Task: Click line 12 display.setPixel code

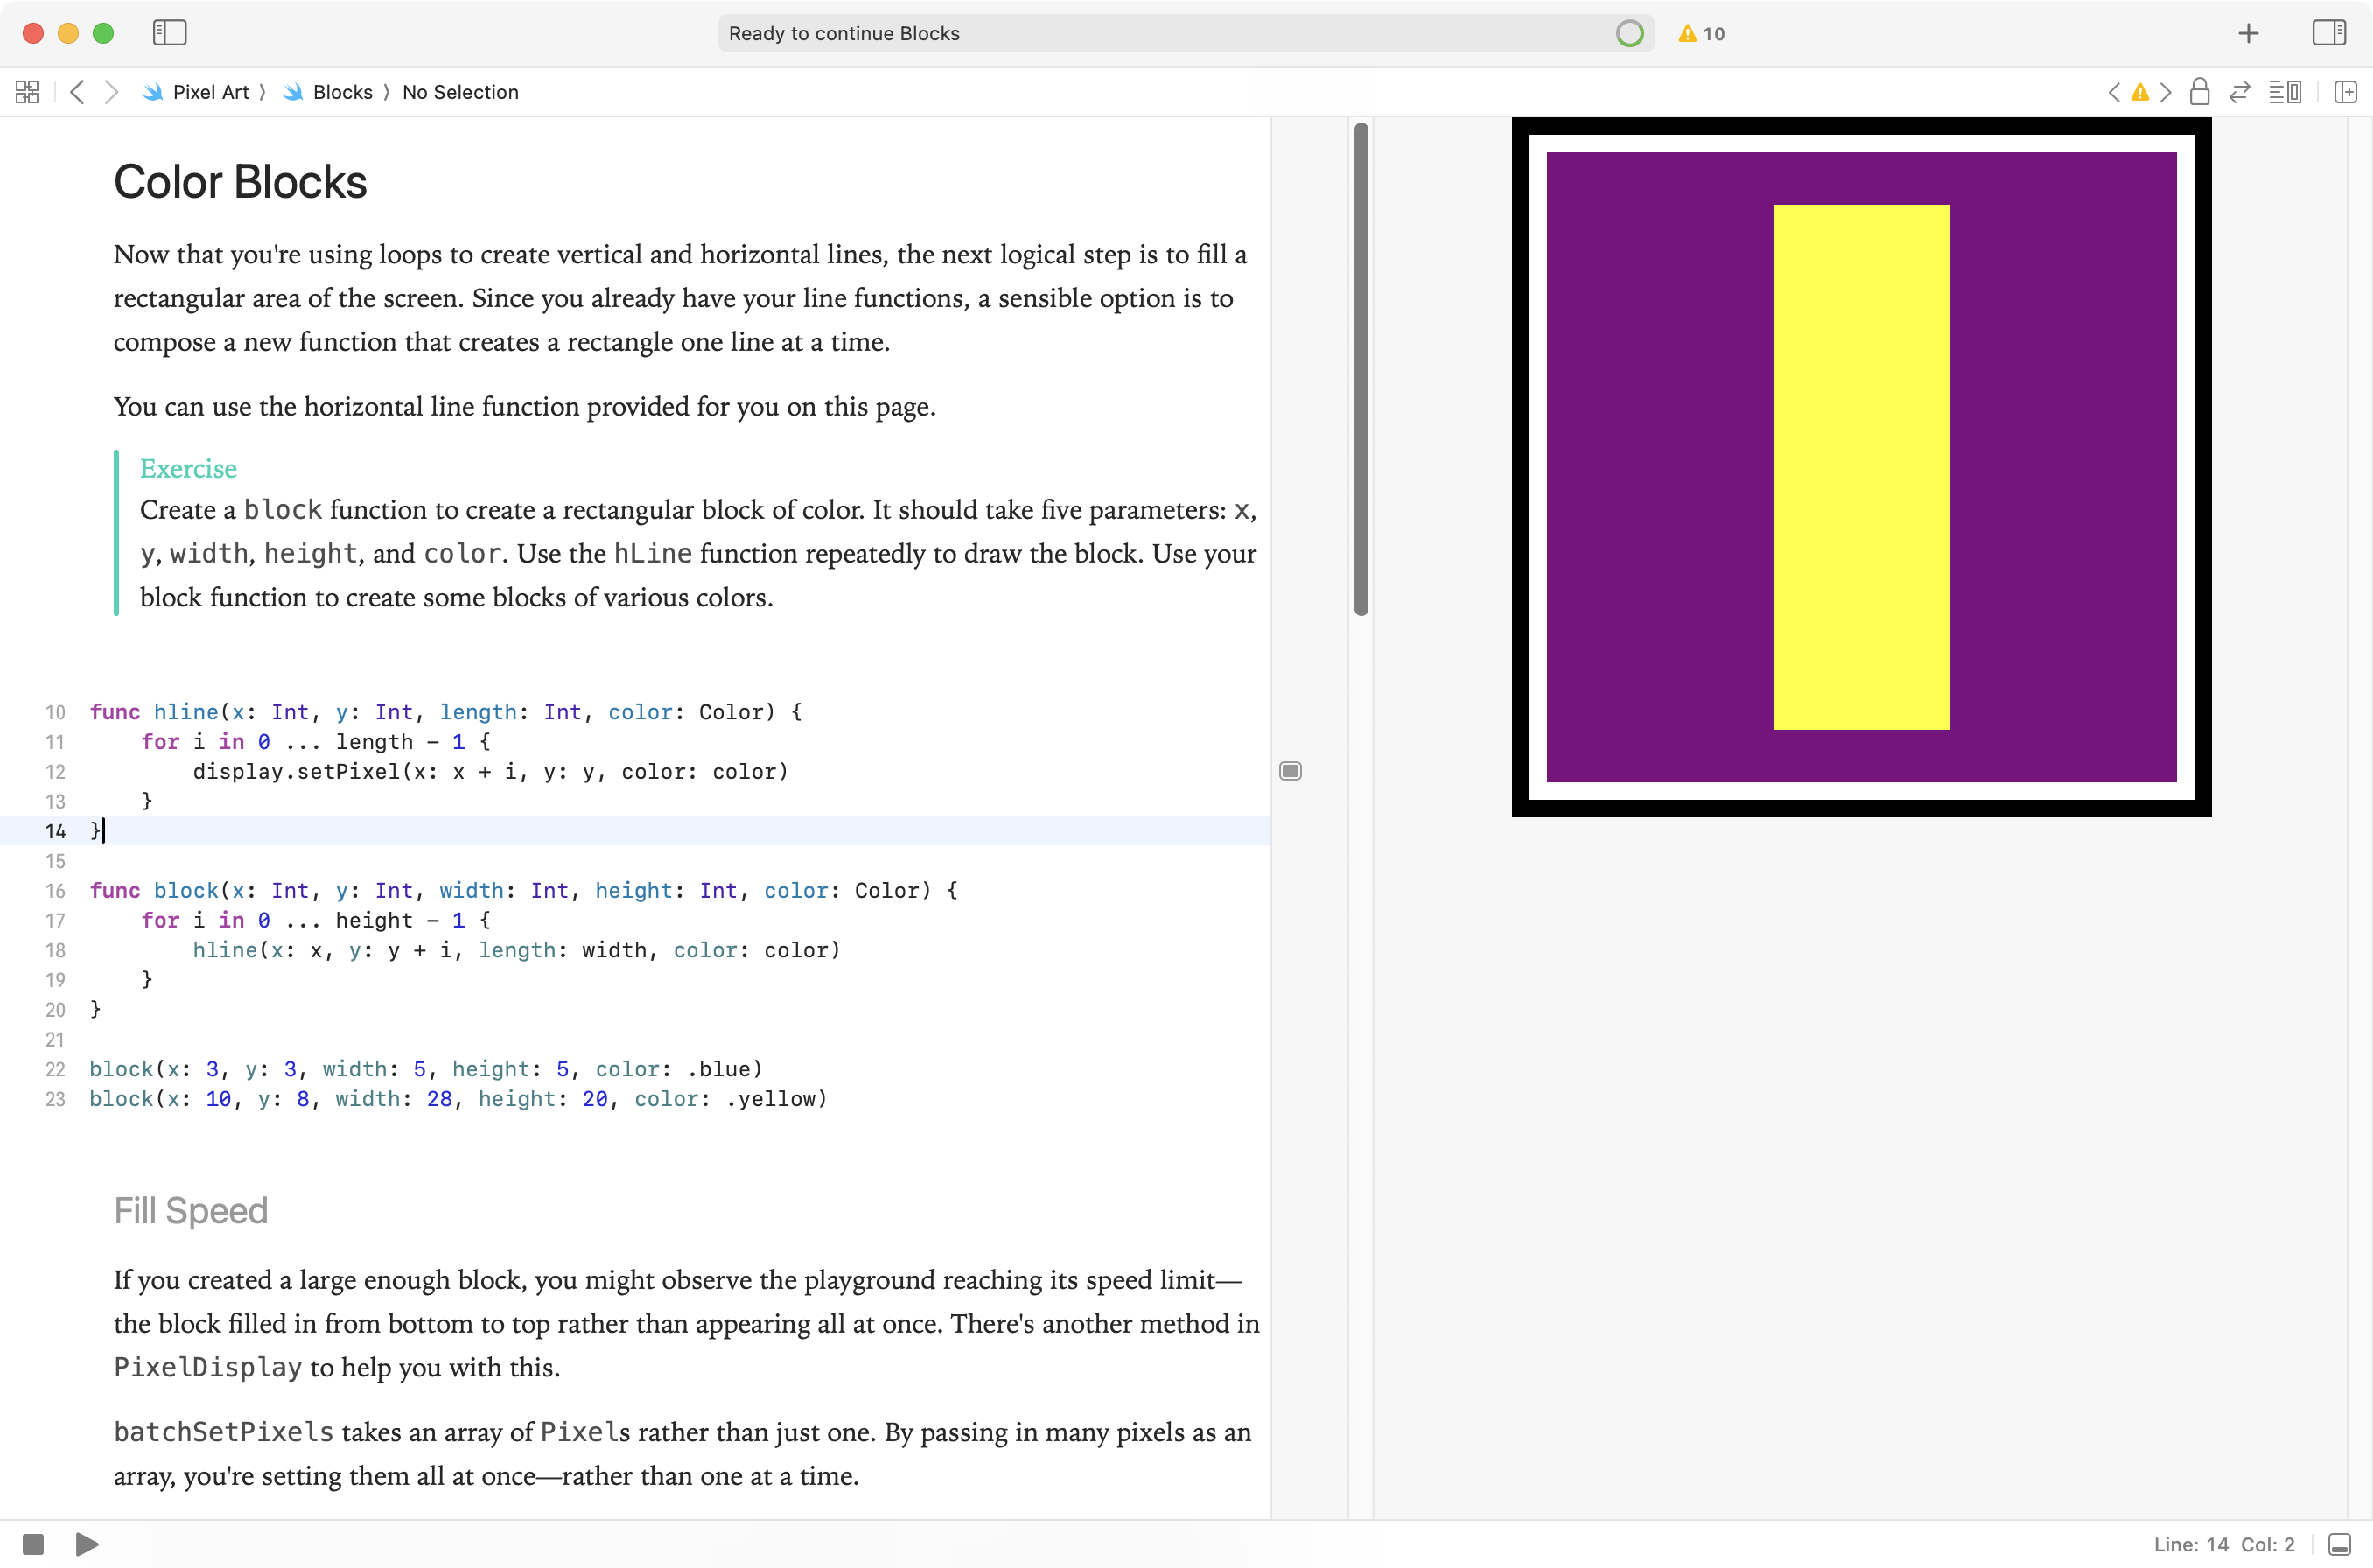Action: pyautogui.click(x=490, y=772)
